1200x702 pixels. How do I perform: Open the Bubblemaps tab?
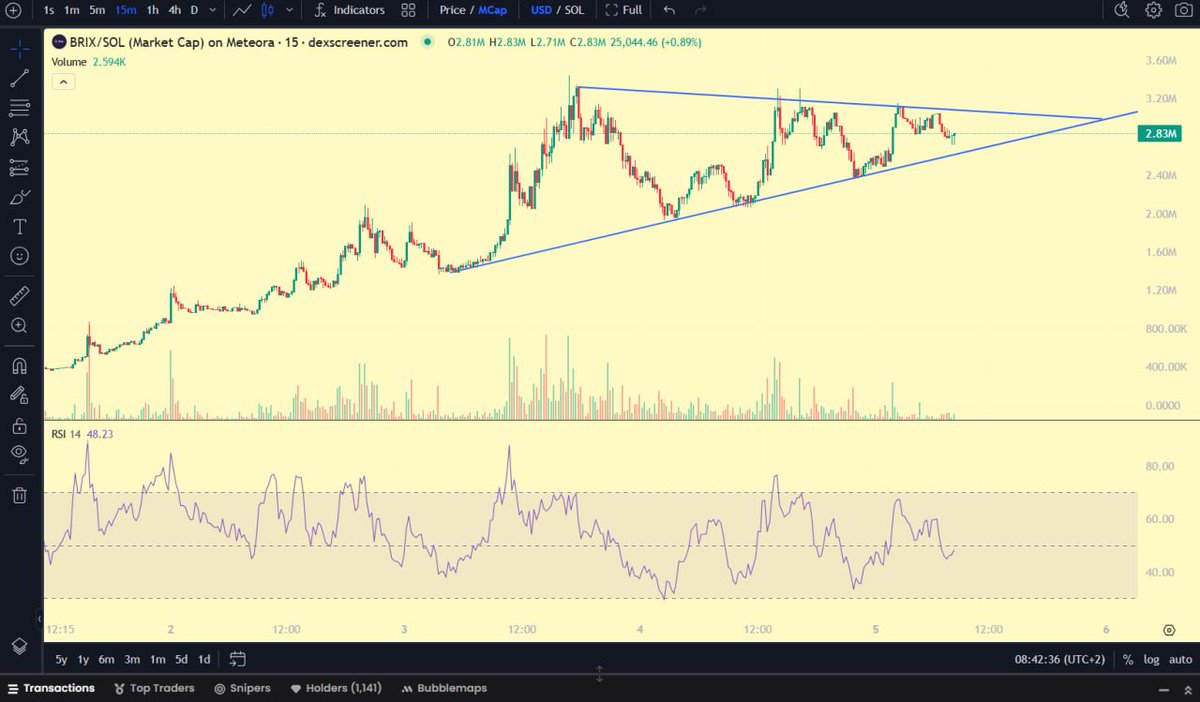444,688
